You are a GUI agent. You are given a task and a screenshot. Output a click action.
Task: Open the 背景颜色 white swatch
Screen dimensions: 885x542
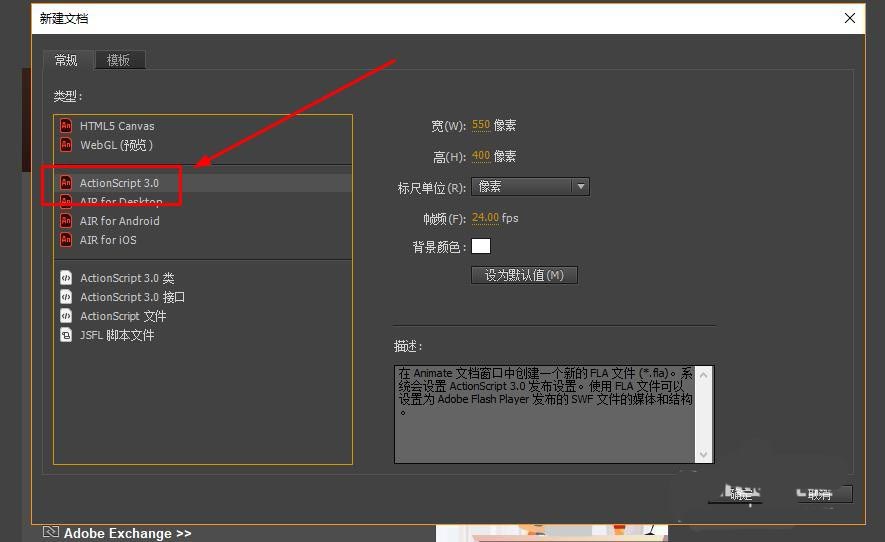tap(481, 246)
